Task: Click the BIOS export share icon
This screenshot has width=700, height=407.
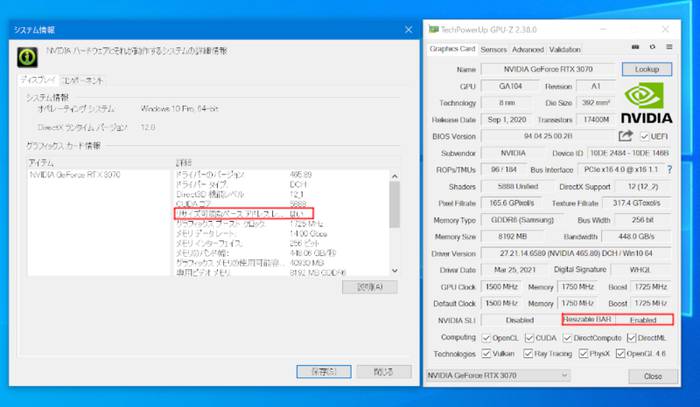Action: click(x=625, y=136)
